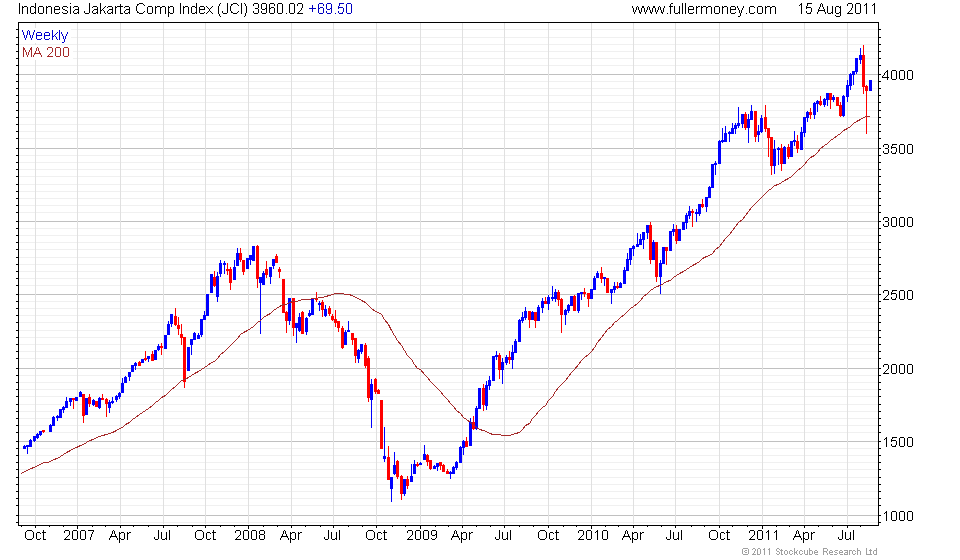Click the 3500 price axis label

[x=898, y=149]
